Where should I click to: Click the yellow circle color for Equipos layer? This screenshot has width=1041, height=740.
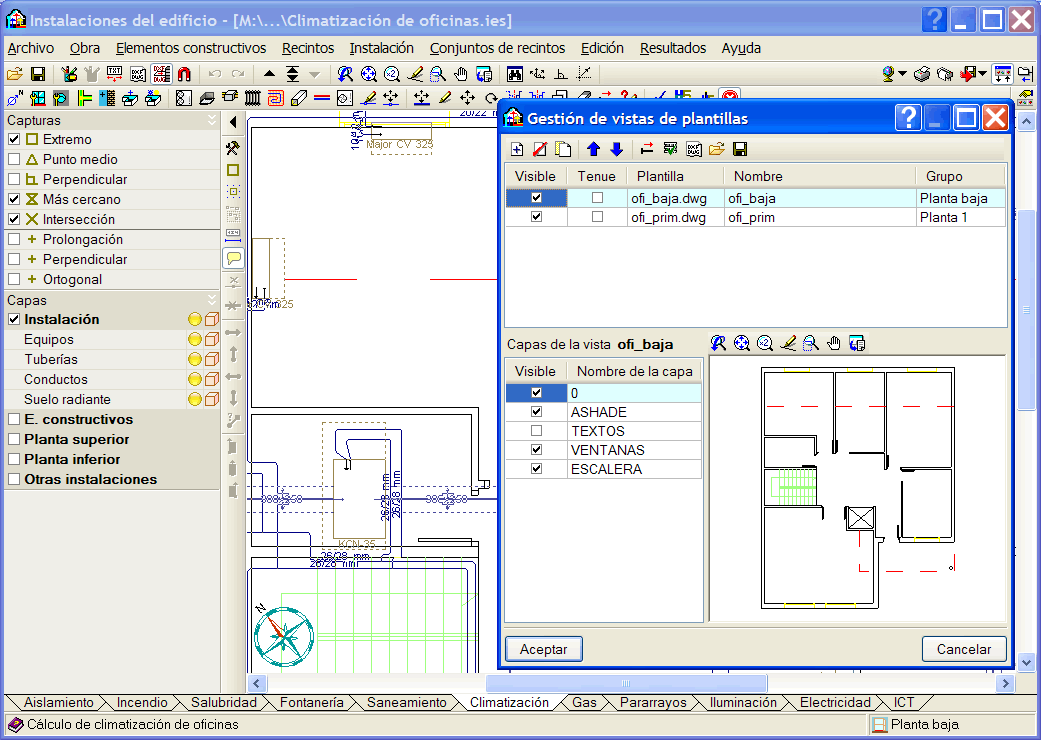[x=195, y=339]
